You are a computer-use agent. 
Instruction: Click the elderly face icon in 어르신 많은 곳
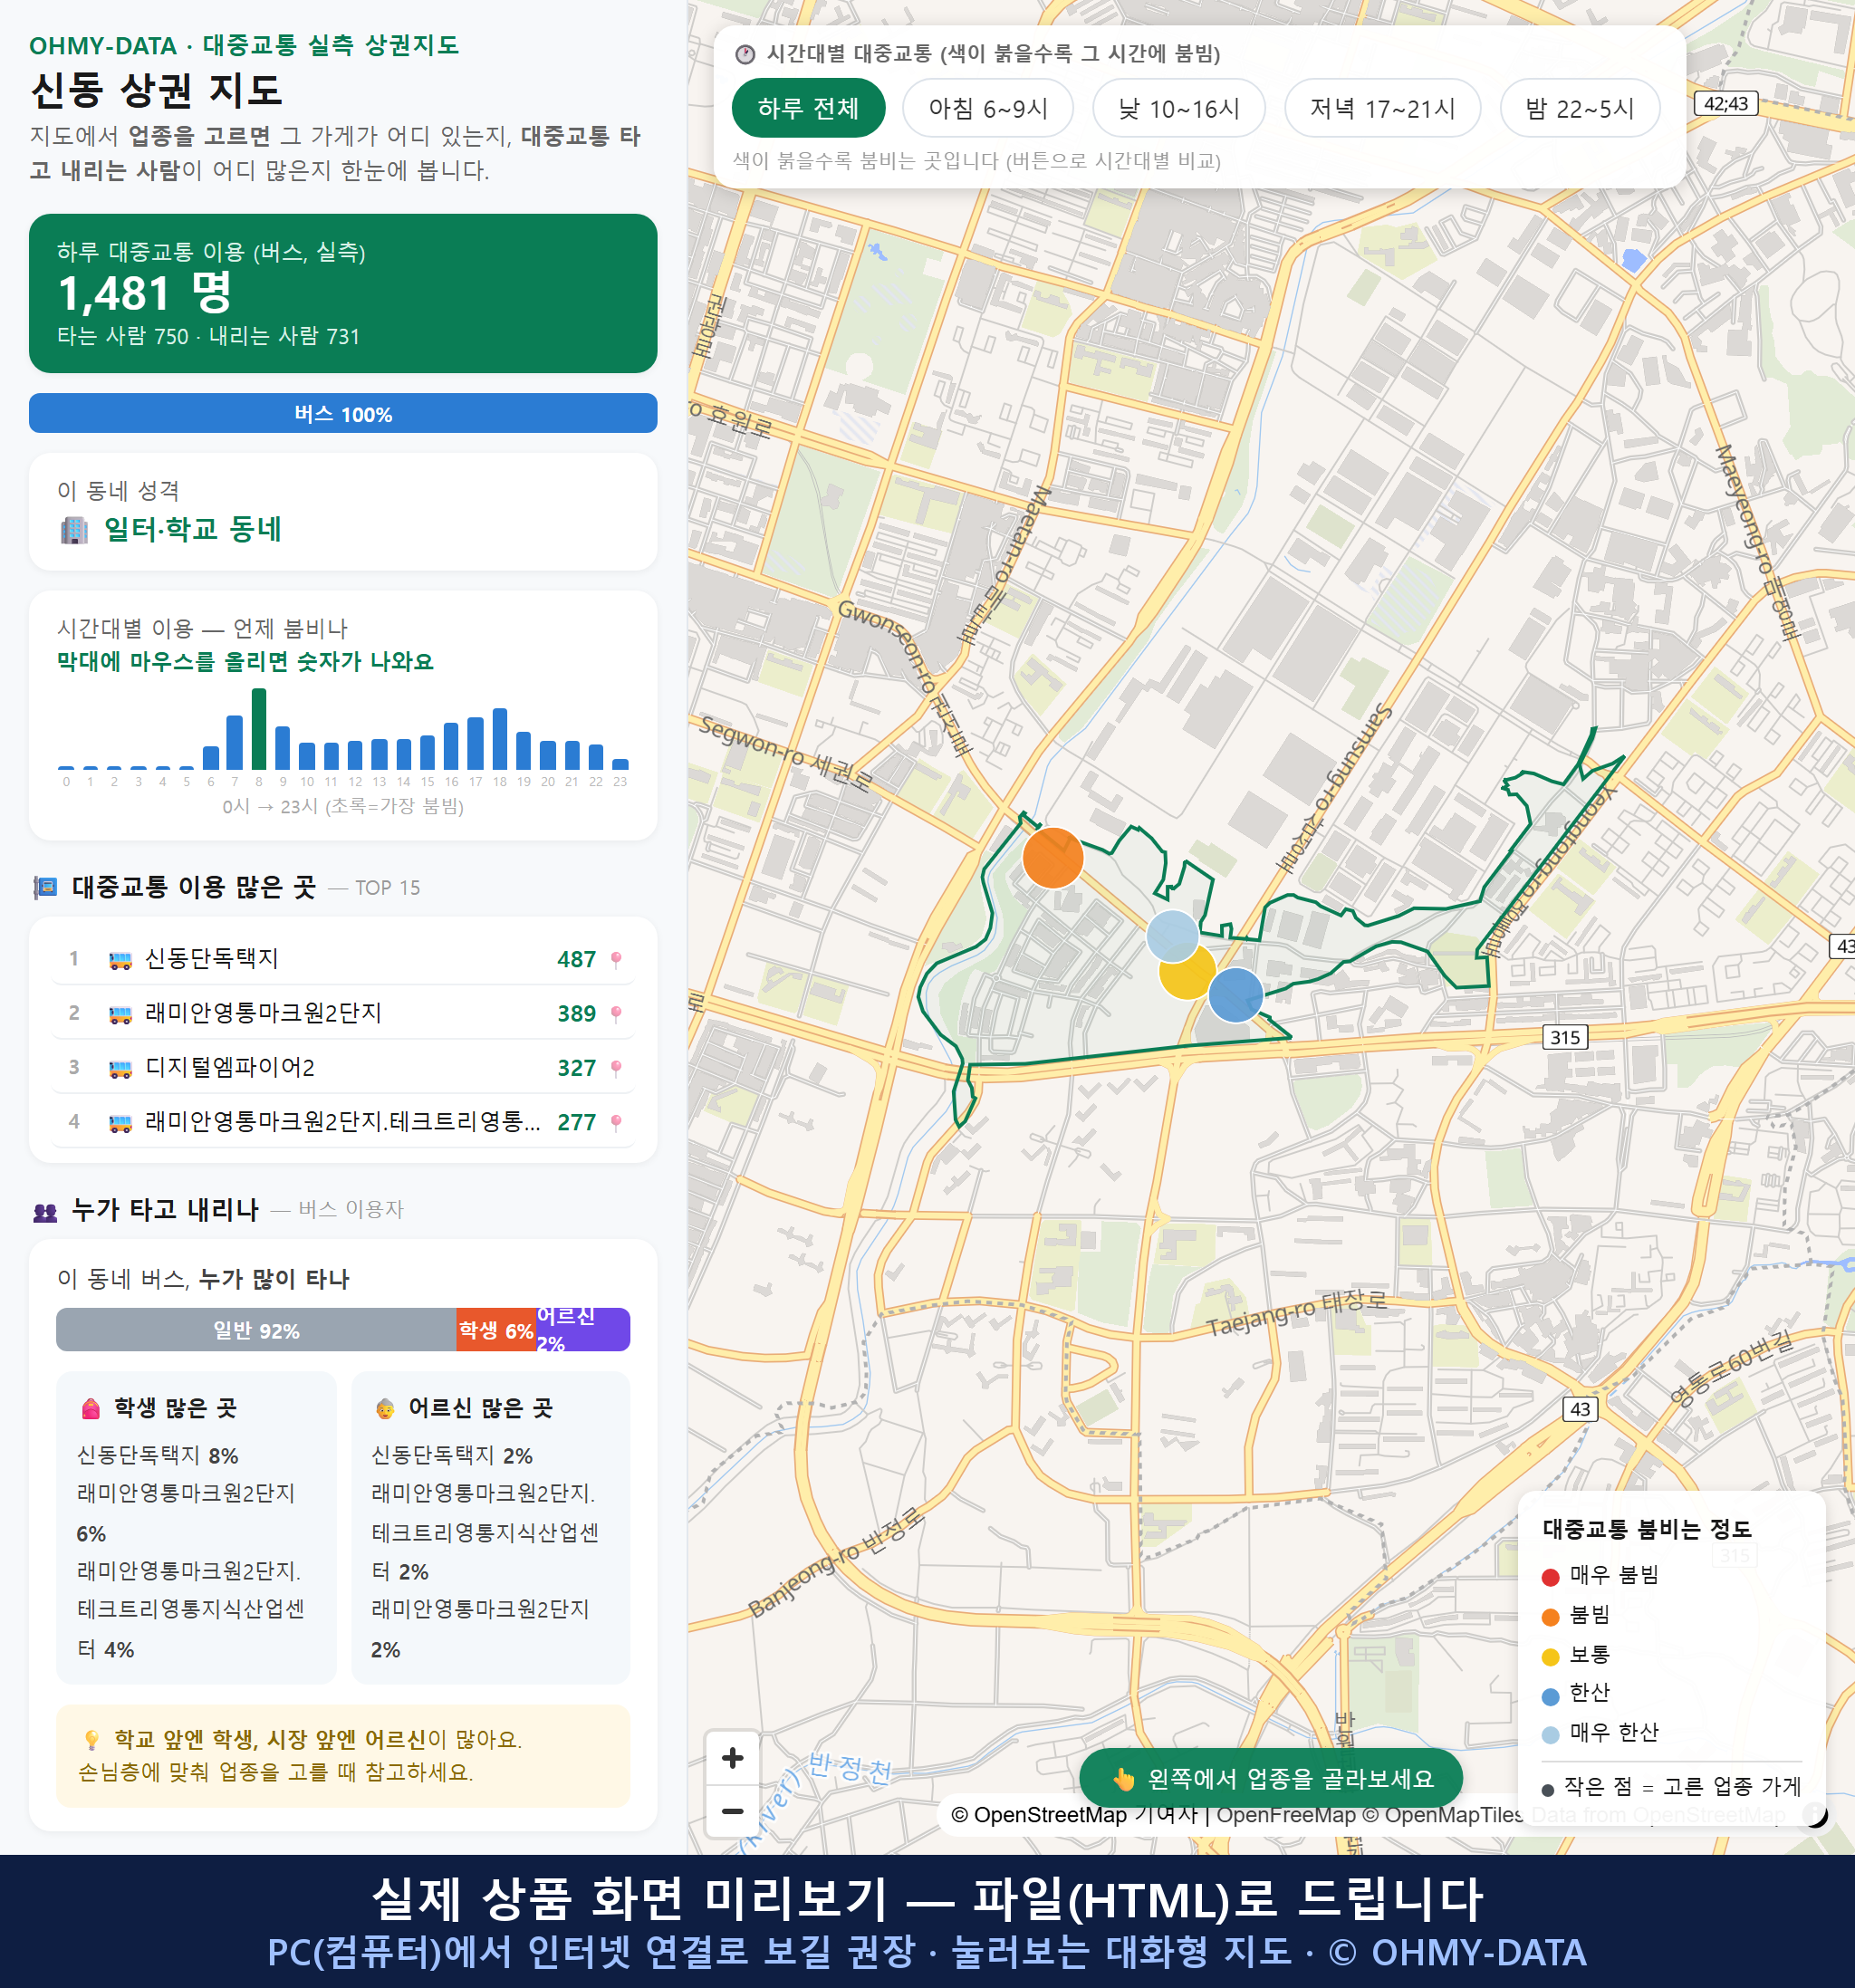pyautogui.click(x=385, y=1409)
